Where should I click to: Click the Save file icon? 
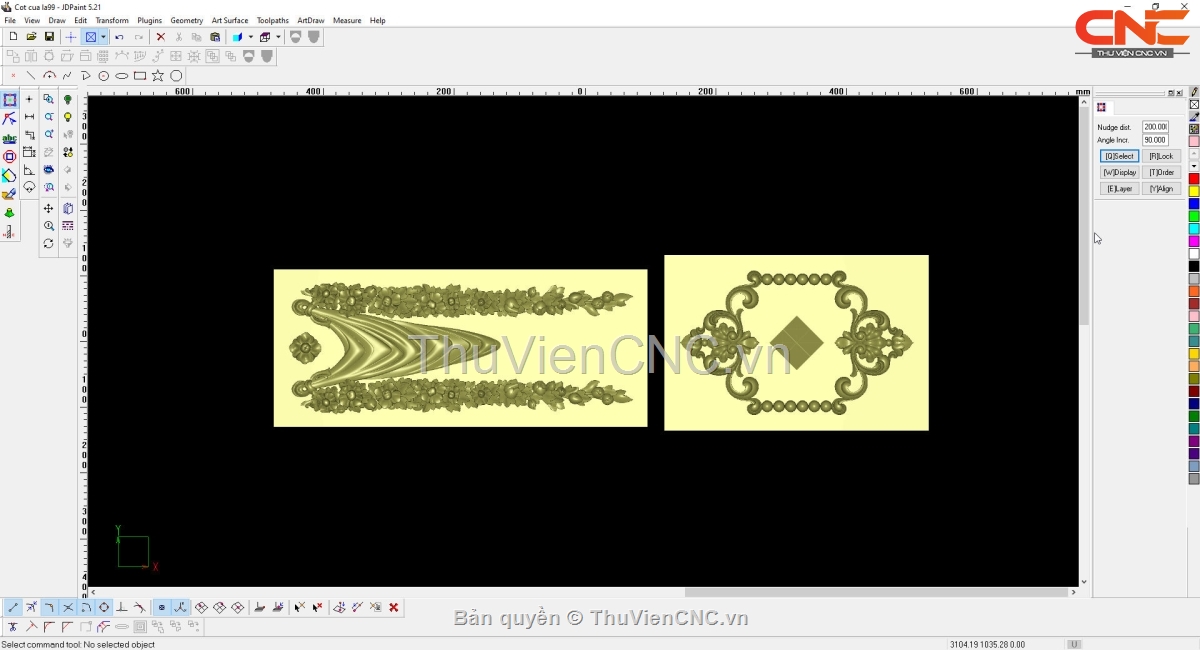point(49,37)
